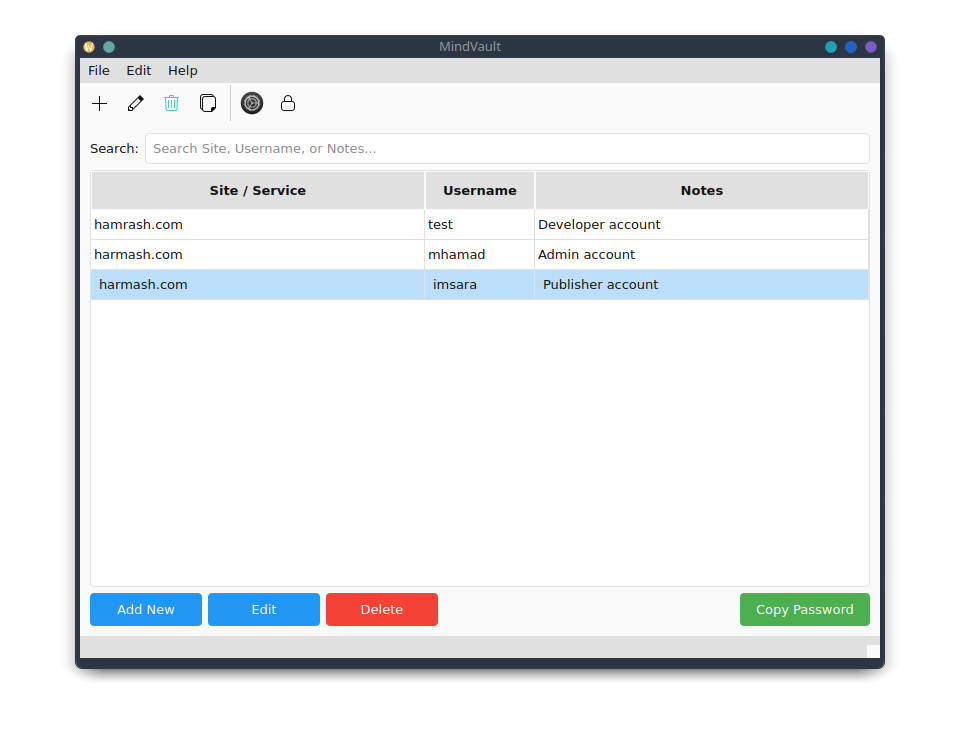Click the plus icon to add an entry
The width and height of the screenshot is (960, 754).
pyautogui.click(x=100, y=103)
